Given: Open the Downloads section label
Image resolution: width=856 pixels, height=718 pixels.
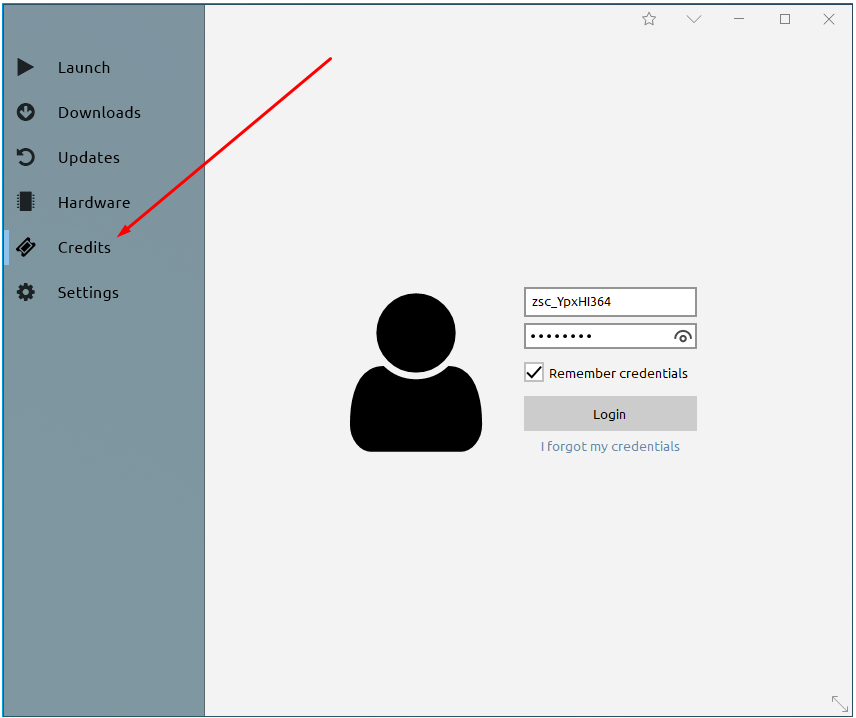Looking at the screenshot, I should (99, 112).
